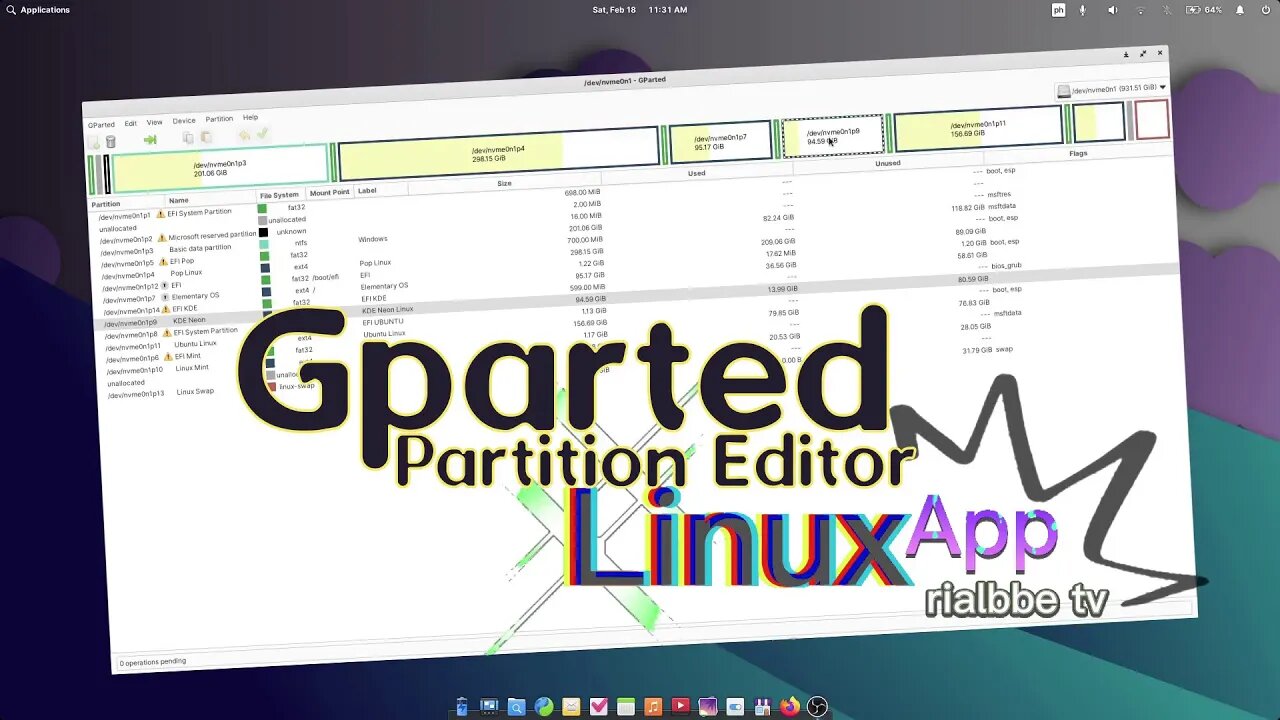Screen dimensions: 1280x720
Task: Open OBS Studio from the dock
Action: pos(817,707)
